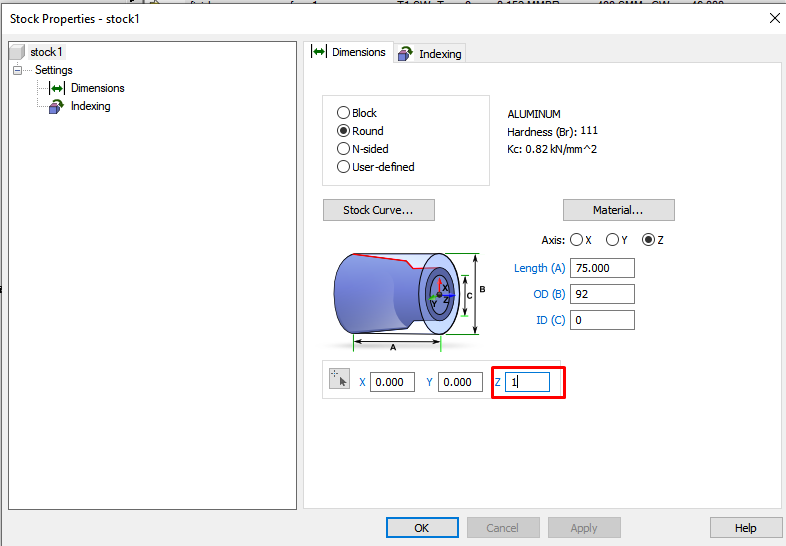786x546 pixels.
Task: Open the Stock Curve dialog
Action: [378, 210]
